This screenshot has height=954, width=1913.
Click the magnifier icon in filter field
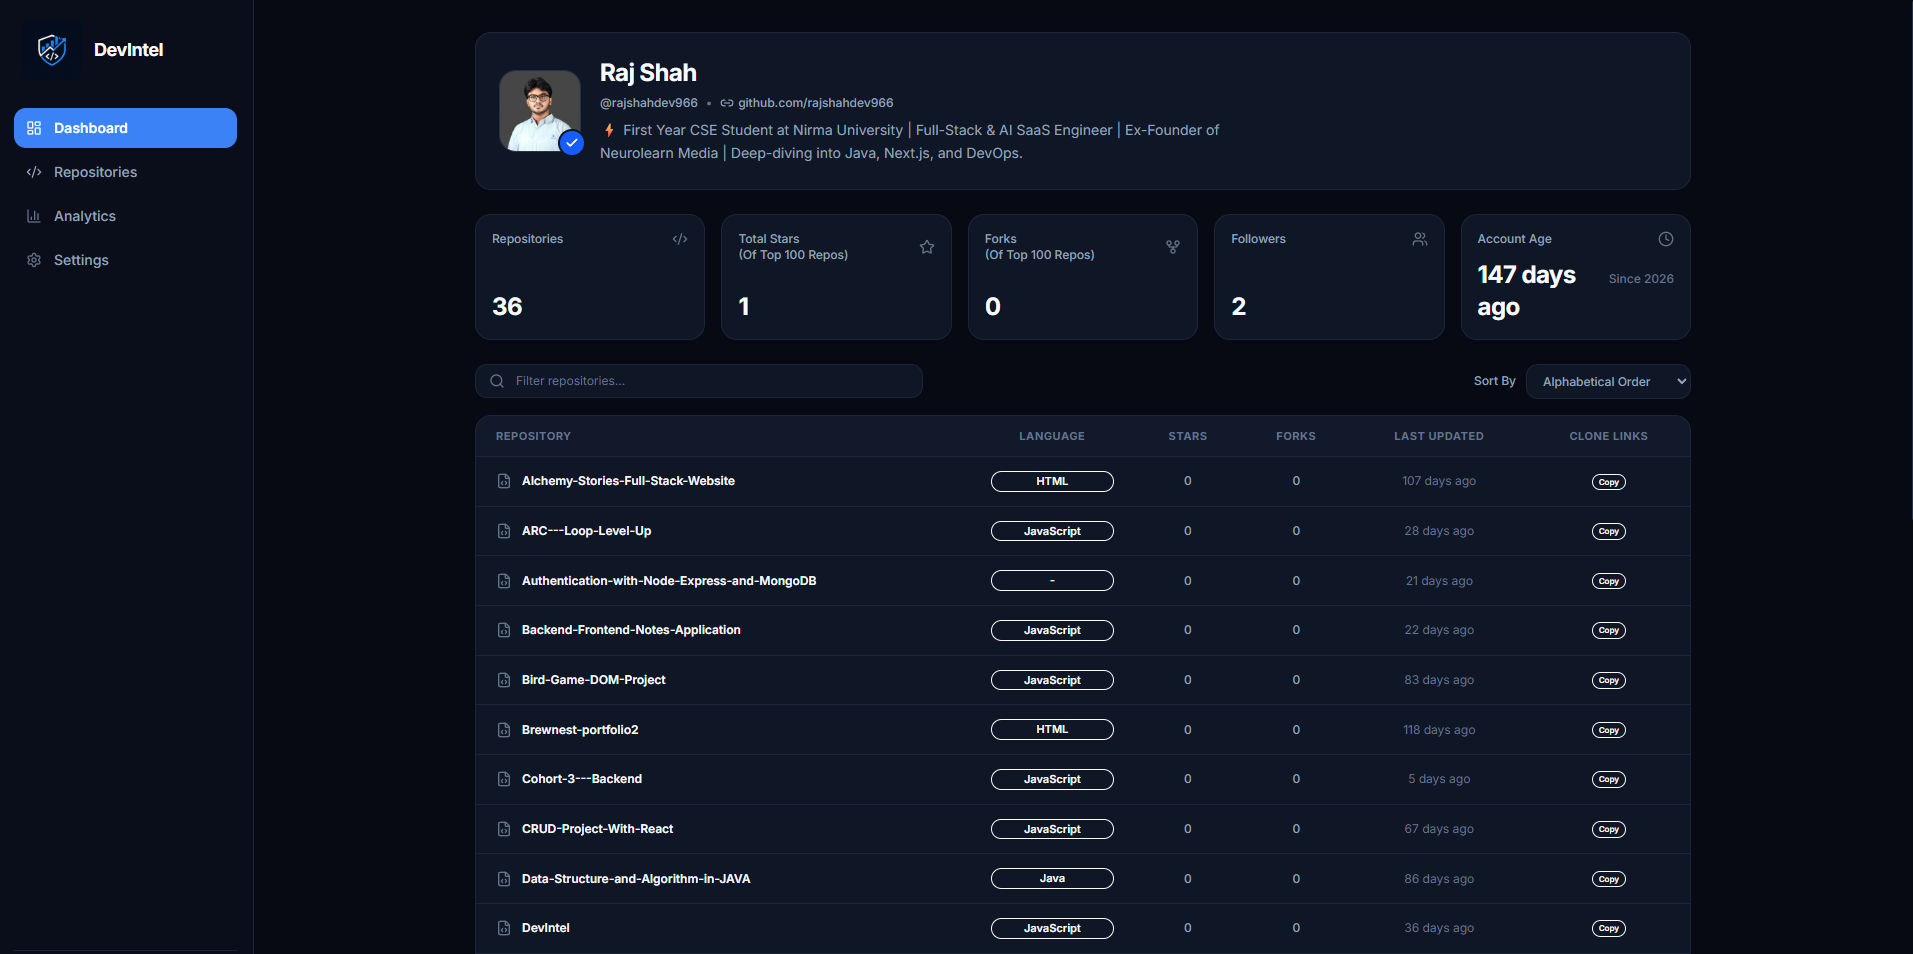coord(497,381)
